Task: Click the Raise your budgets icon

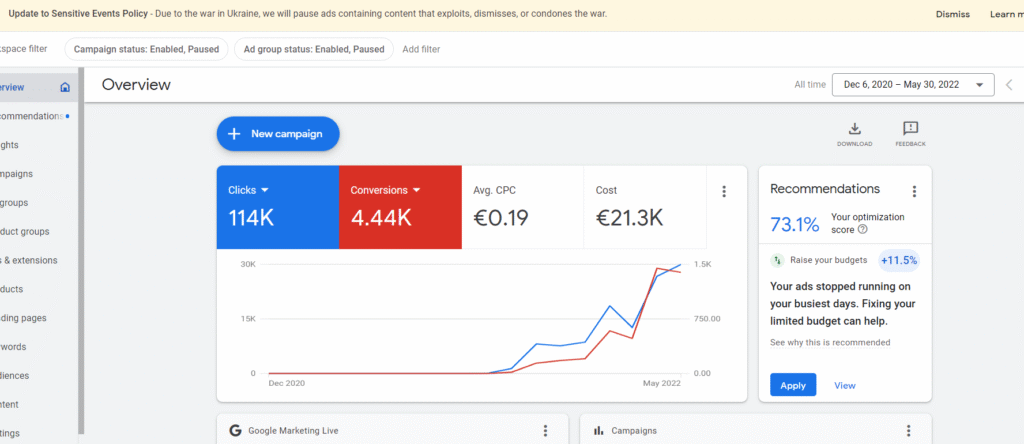Action: pos(776,260)
